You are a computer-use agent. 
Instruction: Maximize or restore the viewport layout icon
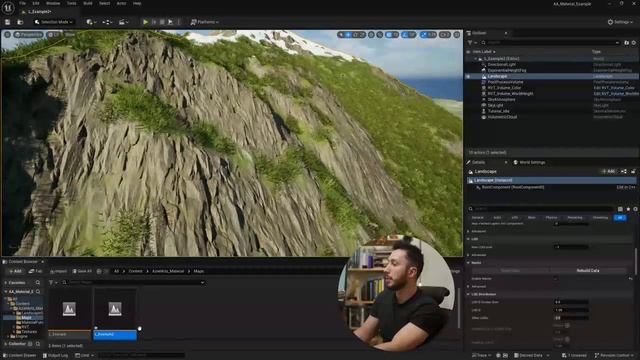click(457, 35)
